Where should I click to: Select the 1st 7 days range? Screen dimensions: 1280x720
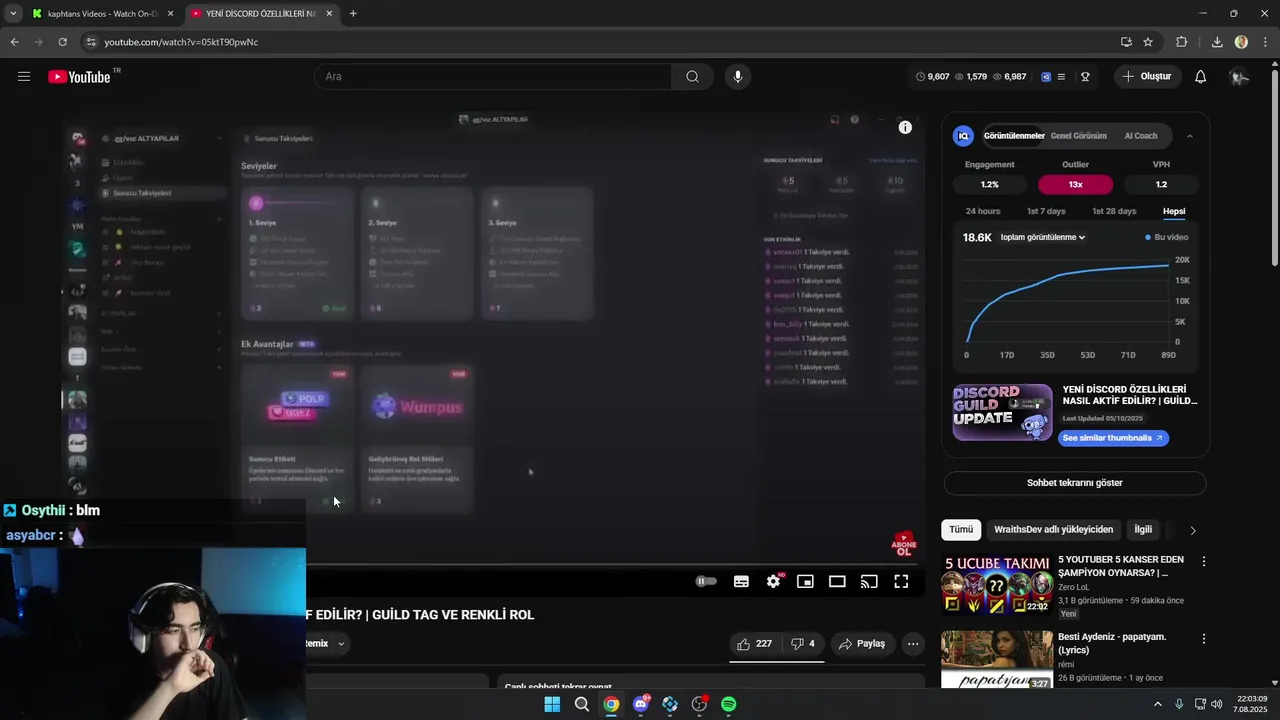click(x=1046, y=211)
